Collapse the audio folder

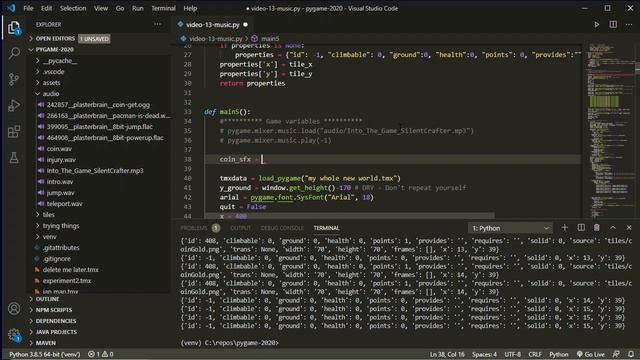coord(51,93)
